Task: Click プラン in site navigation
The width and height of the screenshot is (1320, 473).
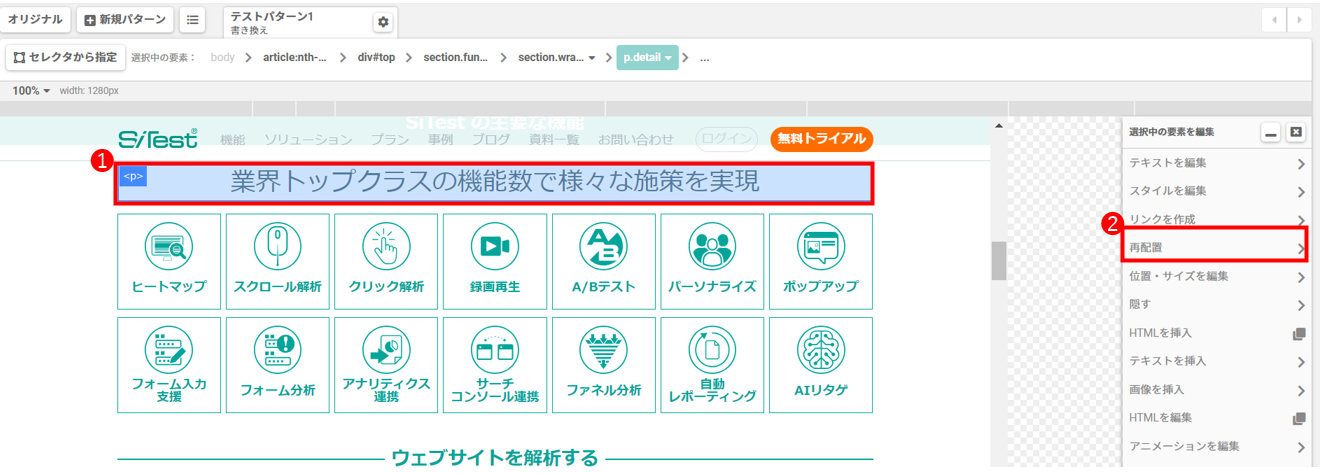Action: coord(390,140)
